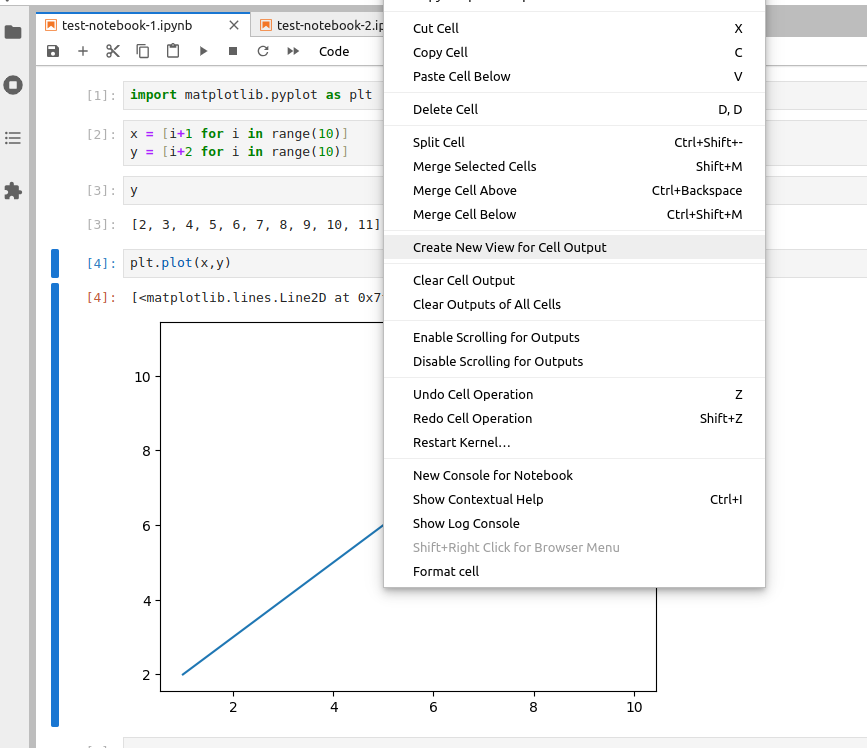Screen dimensions: 867x748
Task: Select Undo Cell Operation menu item
Action: tap(574, 395)
